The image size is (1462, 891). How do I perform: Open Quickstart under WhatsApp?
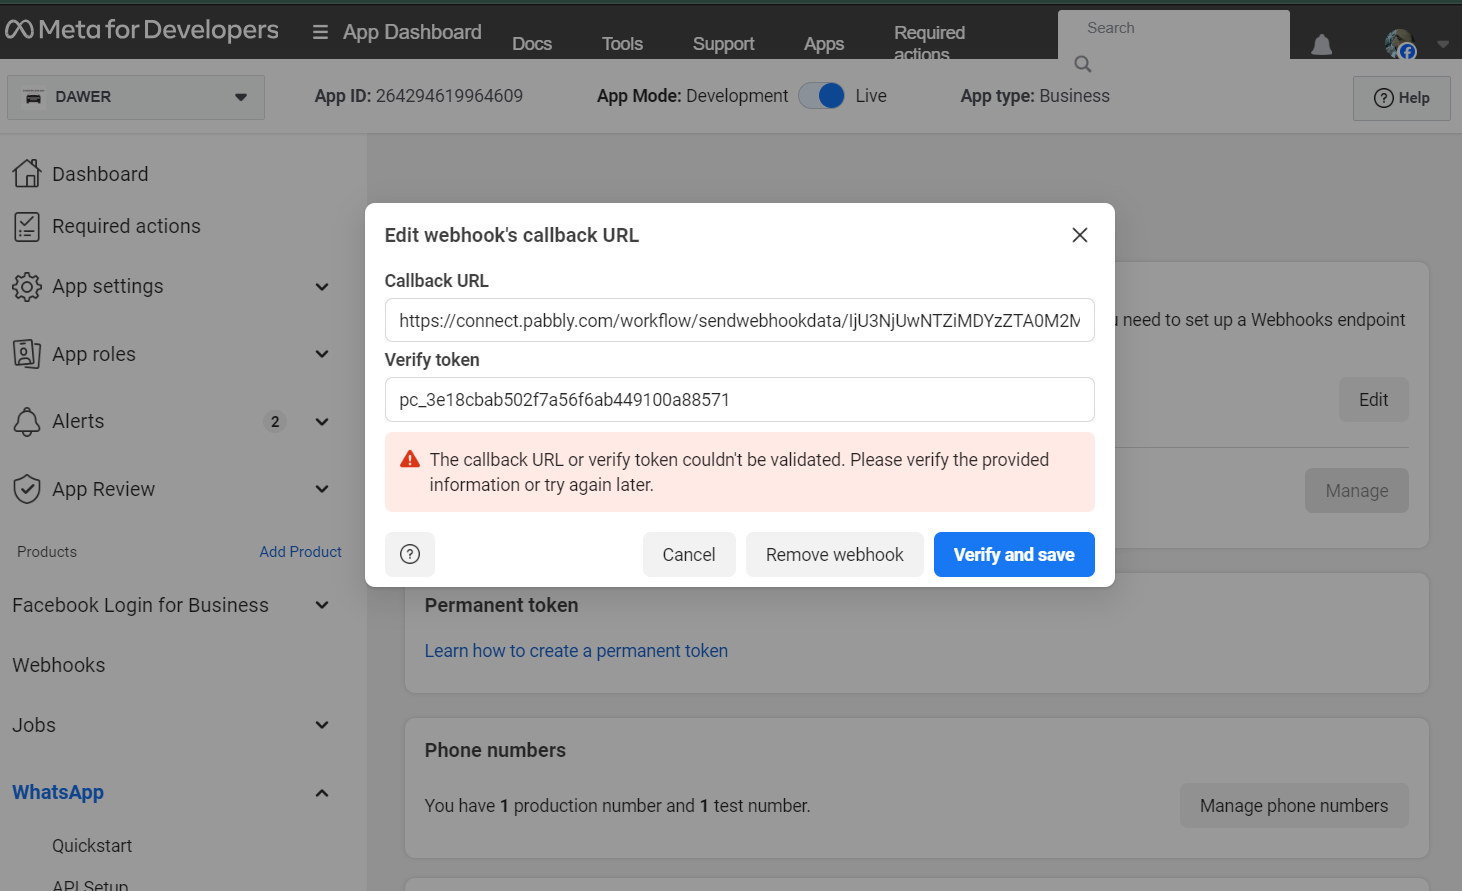pyautogui.click(x=92, y=846)
